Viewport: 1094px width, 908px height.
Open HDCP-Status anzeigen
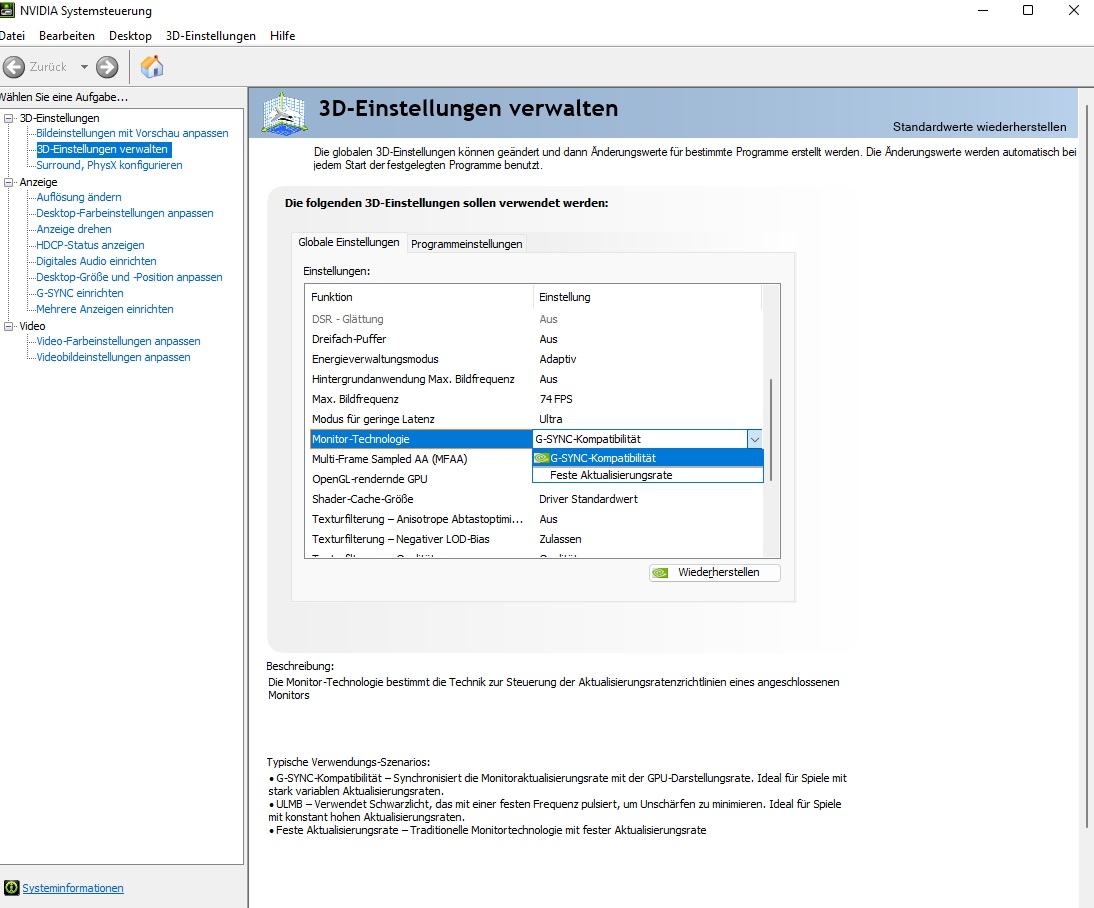[x=91, y=245]
